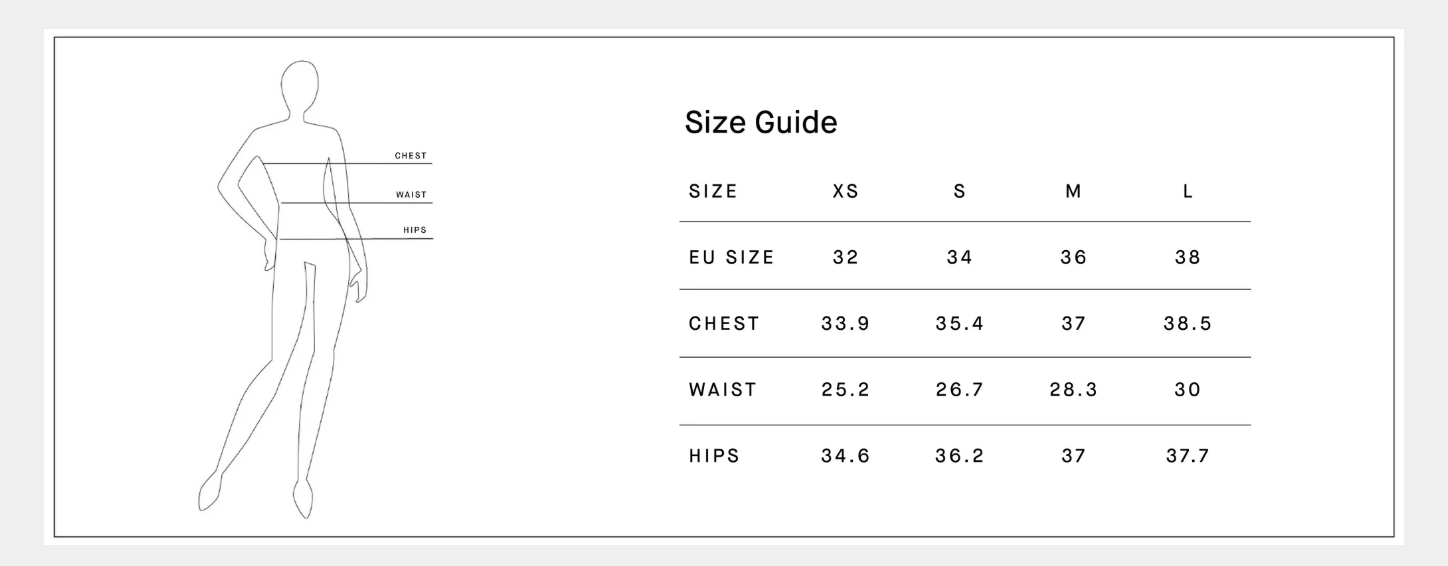This screenshot has width=1448, height=566.
Task: Select waist measurement 26.7
Action: tap(959, 390)
